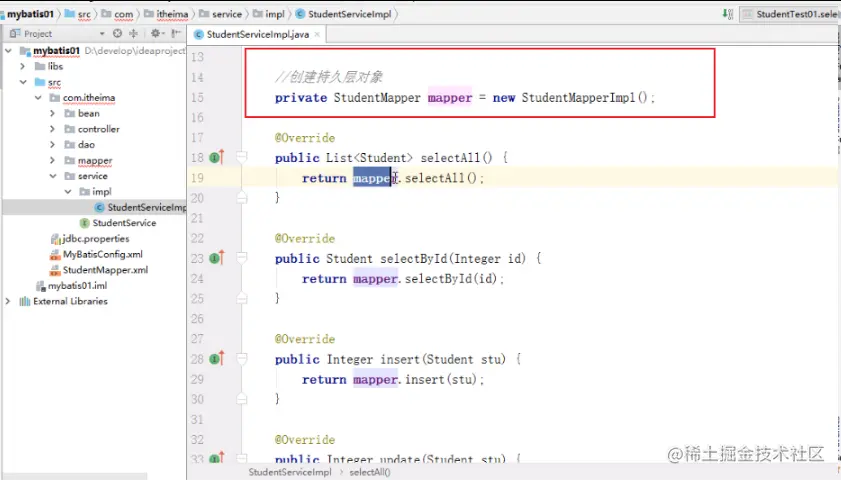This screenshot has width=841, height=480.
Task: Expand the bean package
Action: (53, 113)
